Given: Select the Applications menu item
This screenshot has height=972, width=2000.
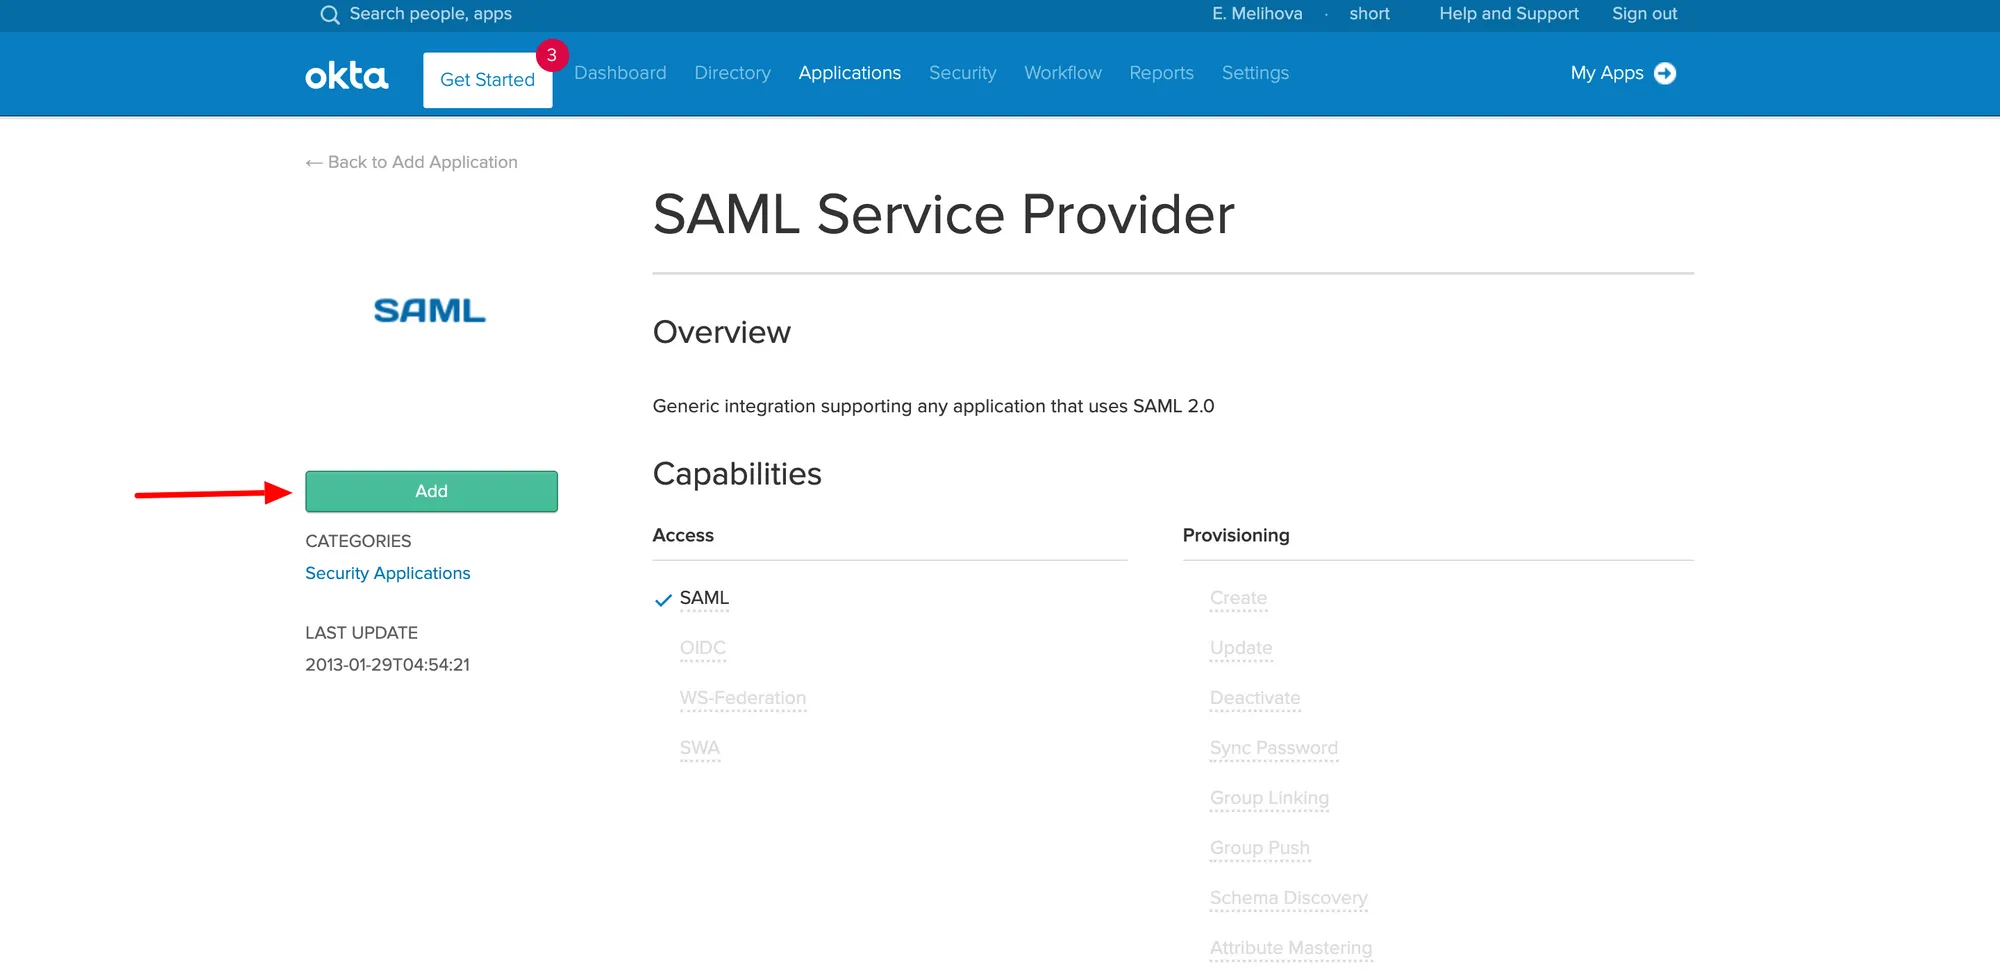Looking at the screenshot, I should pos(849,73).
